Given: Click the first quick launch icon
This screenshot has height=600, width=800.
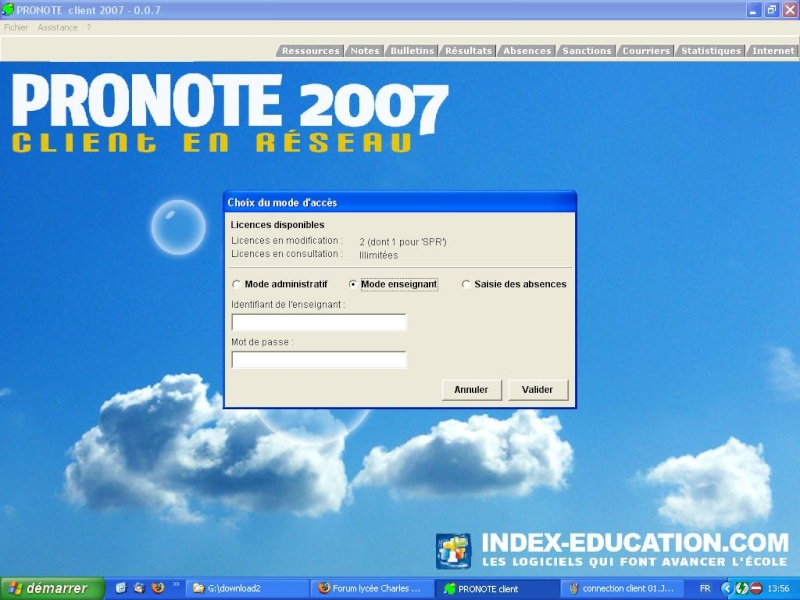Looking at the screenshot, I should (120, 588).
